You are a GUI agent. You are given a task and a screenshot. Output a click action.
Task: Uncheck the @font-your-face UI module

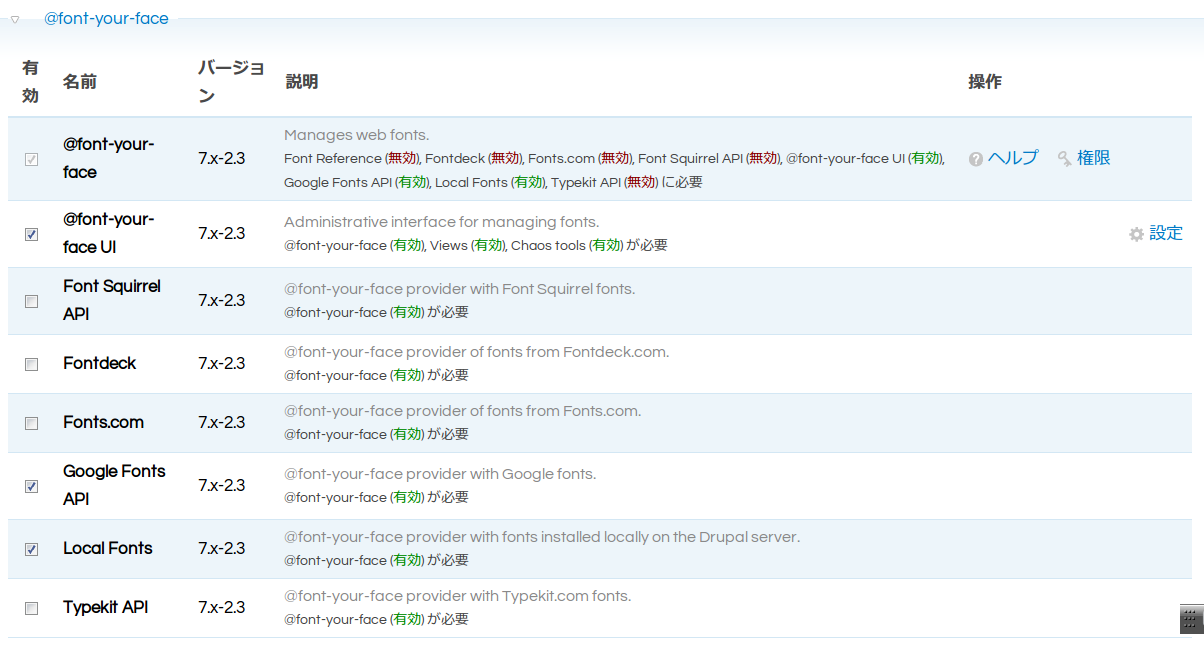(30, 233)
